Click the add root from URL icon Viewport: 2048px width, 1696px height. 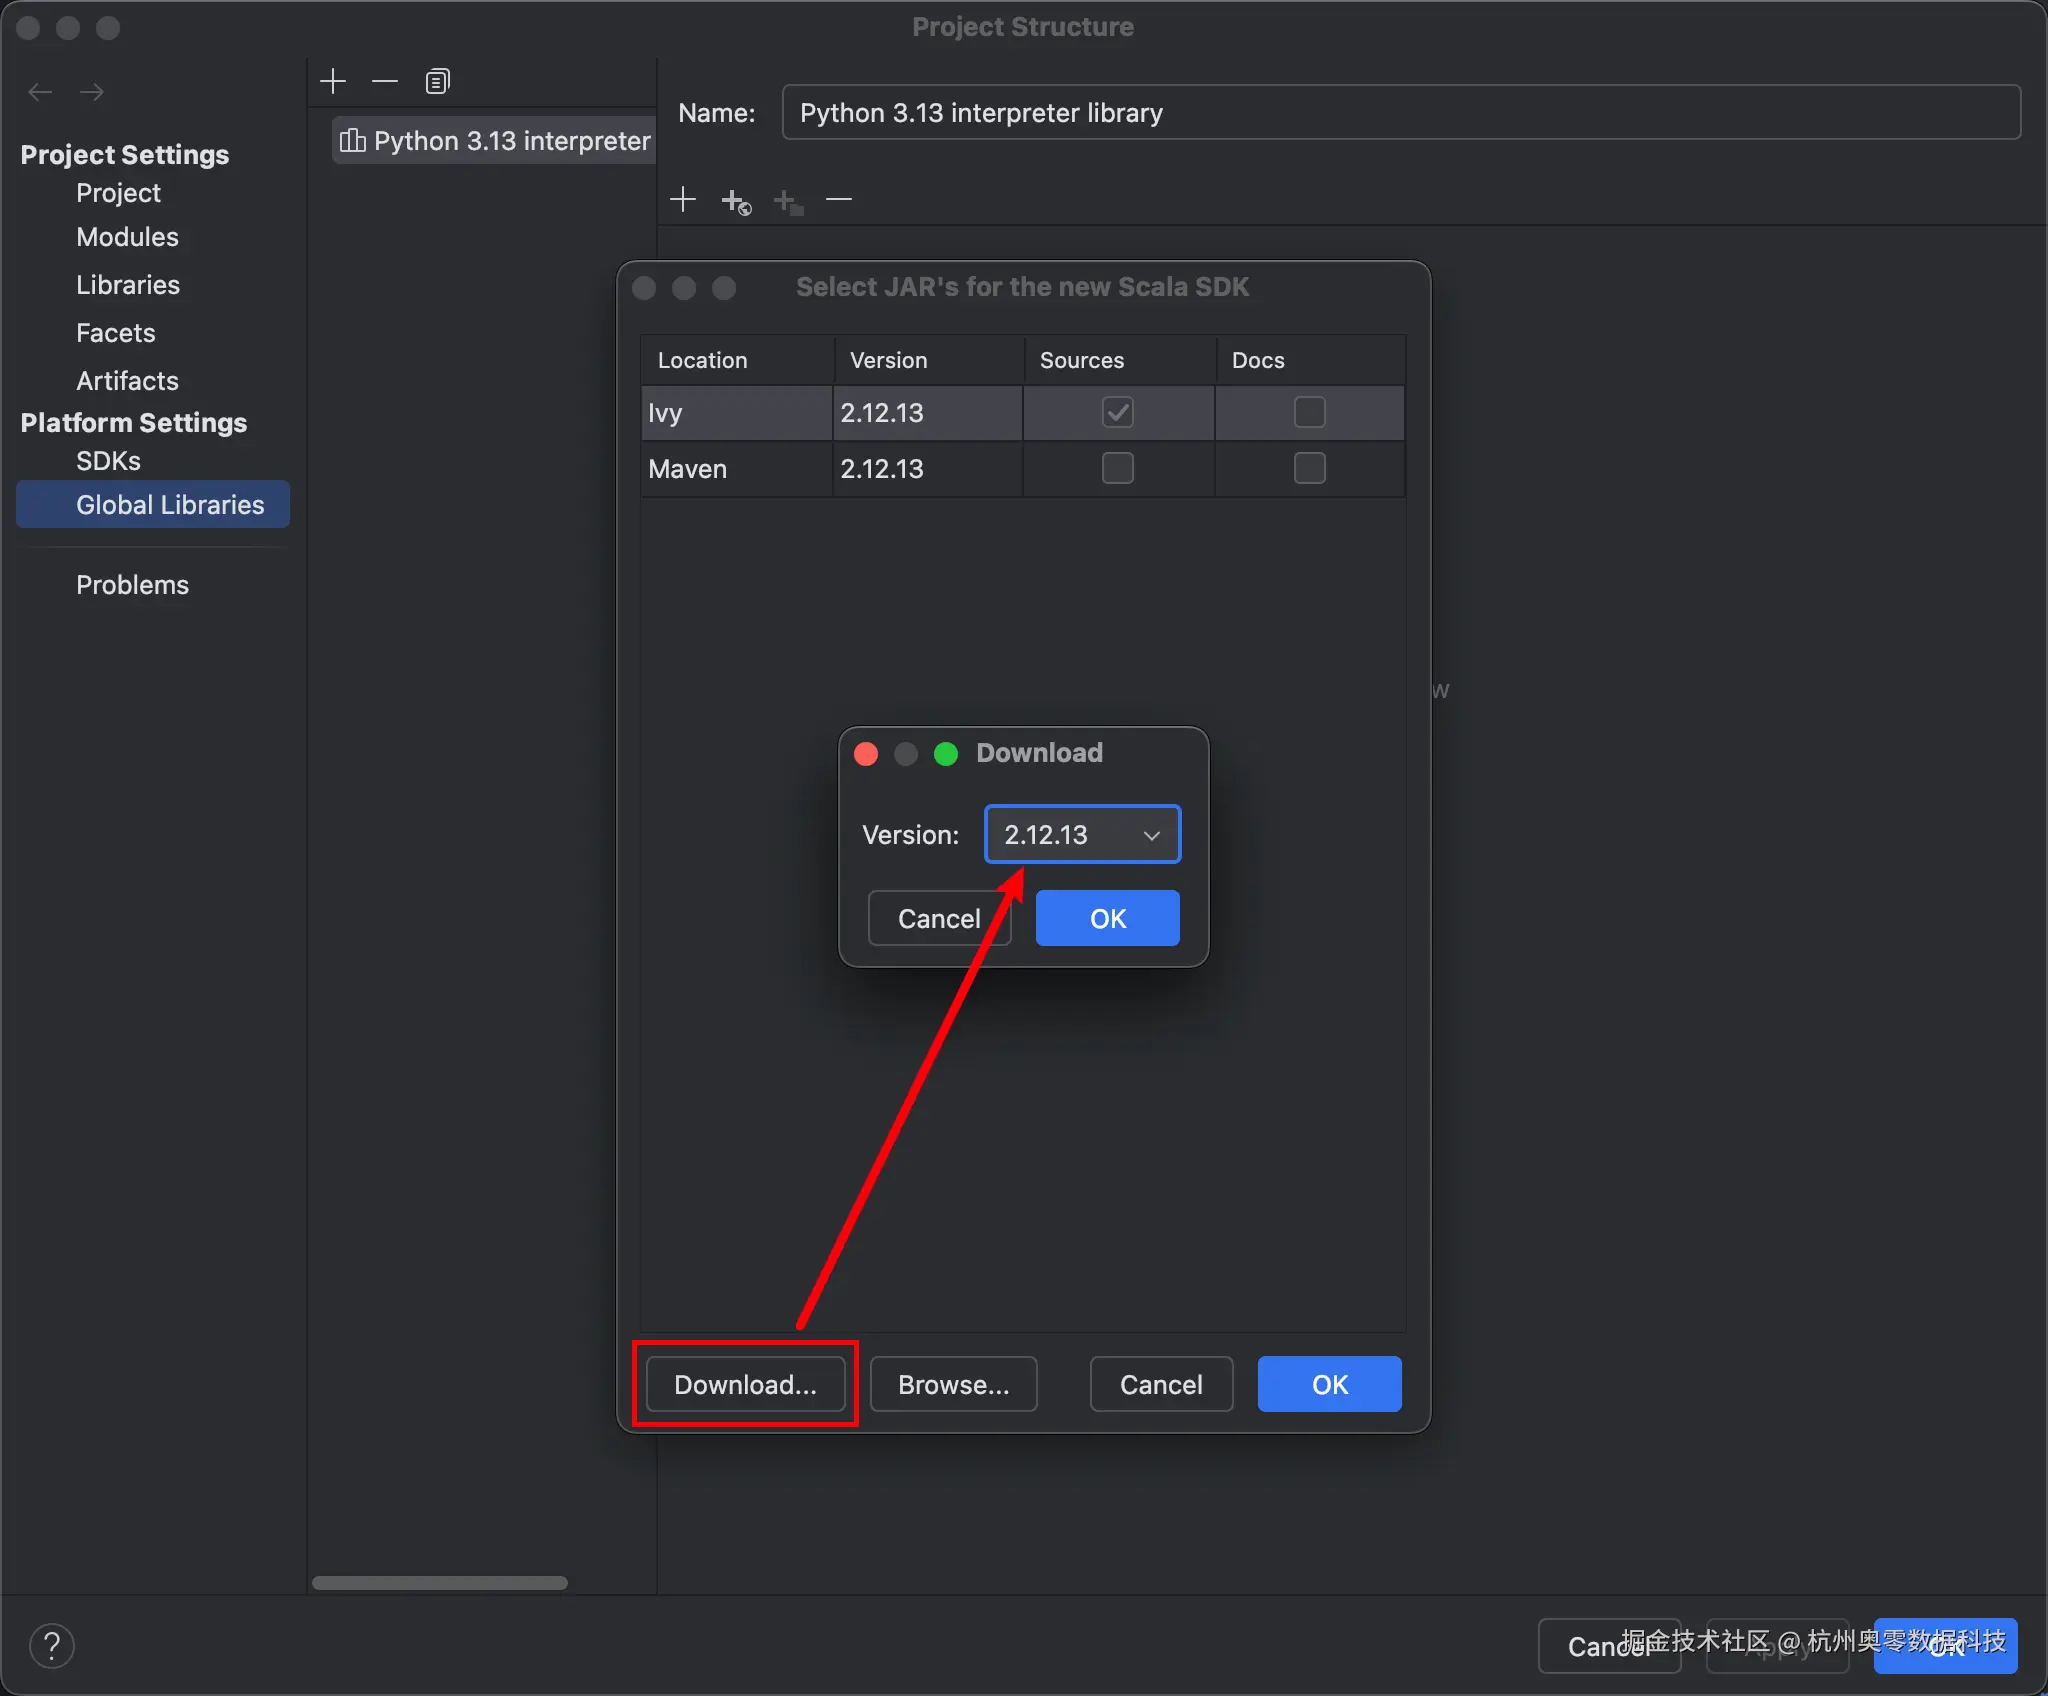[x=736, y=201]
